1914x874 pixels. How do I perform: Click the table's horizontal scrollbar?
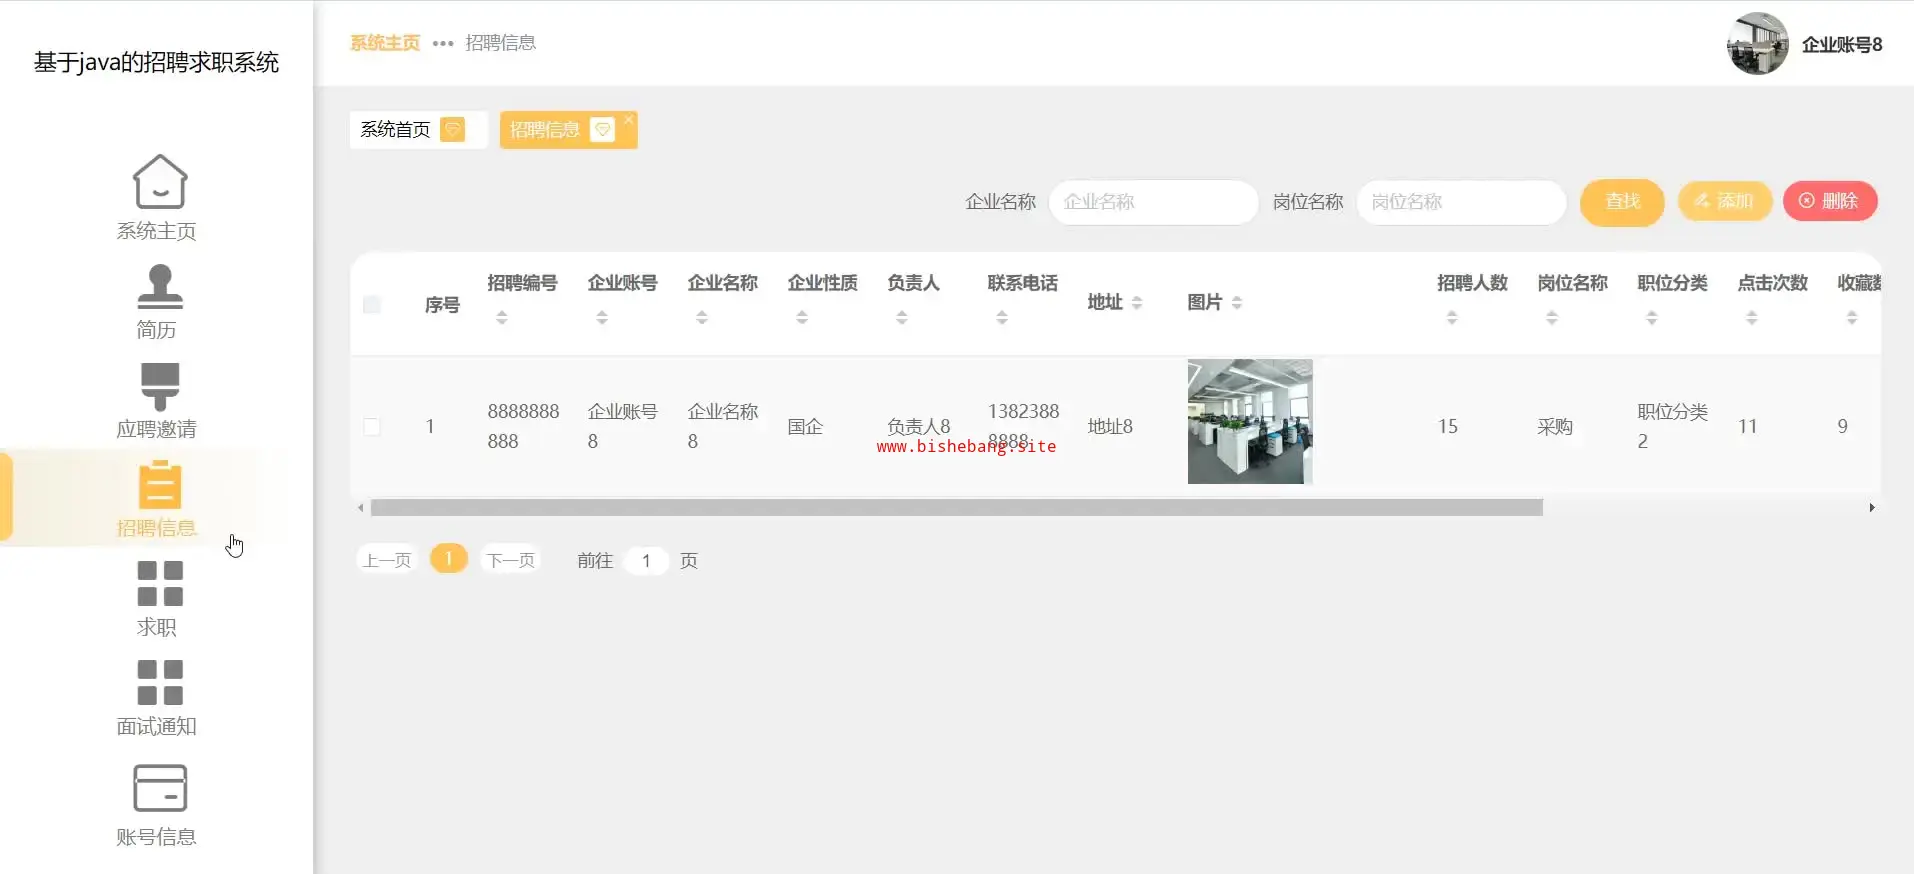tap(955, 508)
